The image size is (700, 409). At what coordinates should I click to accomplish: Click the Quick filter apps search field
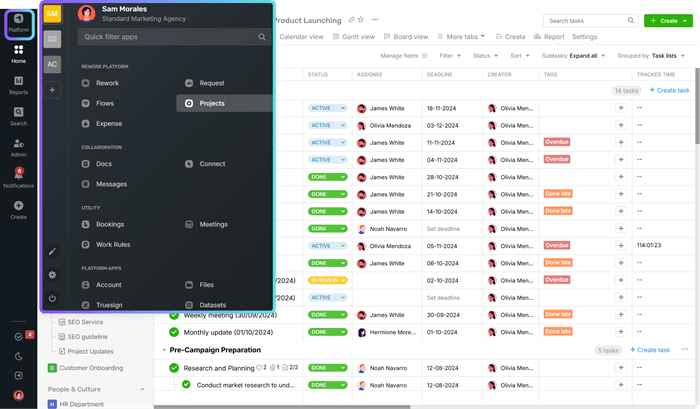[168, 36]
